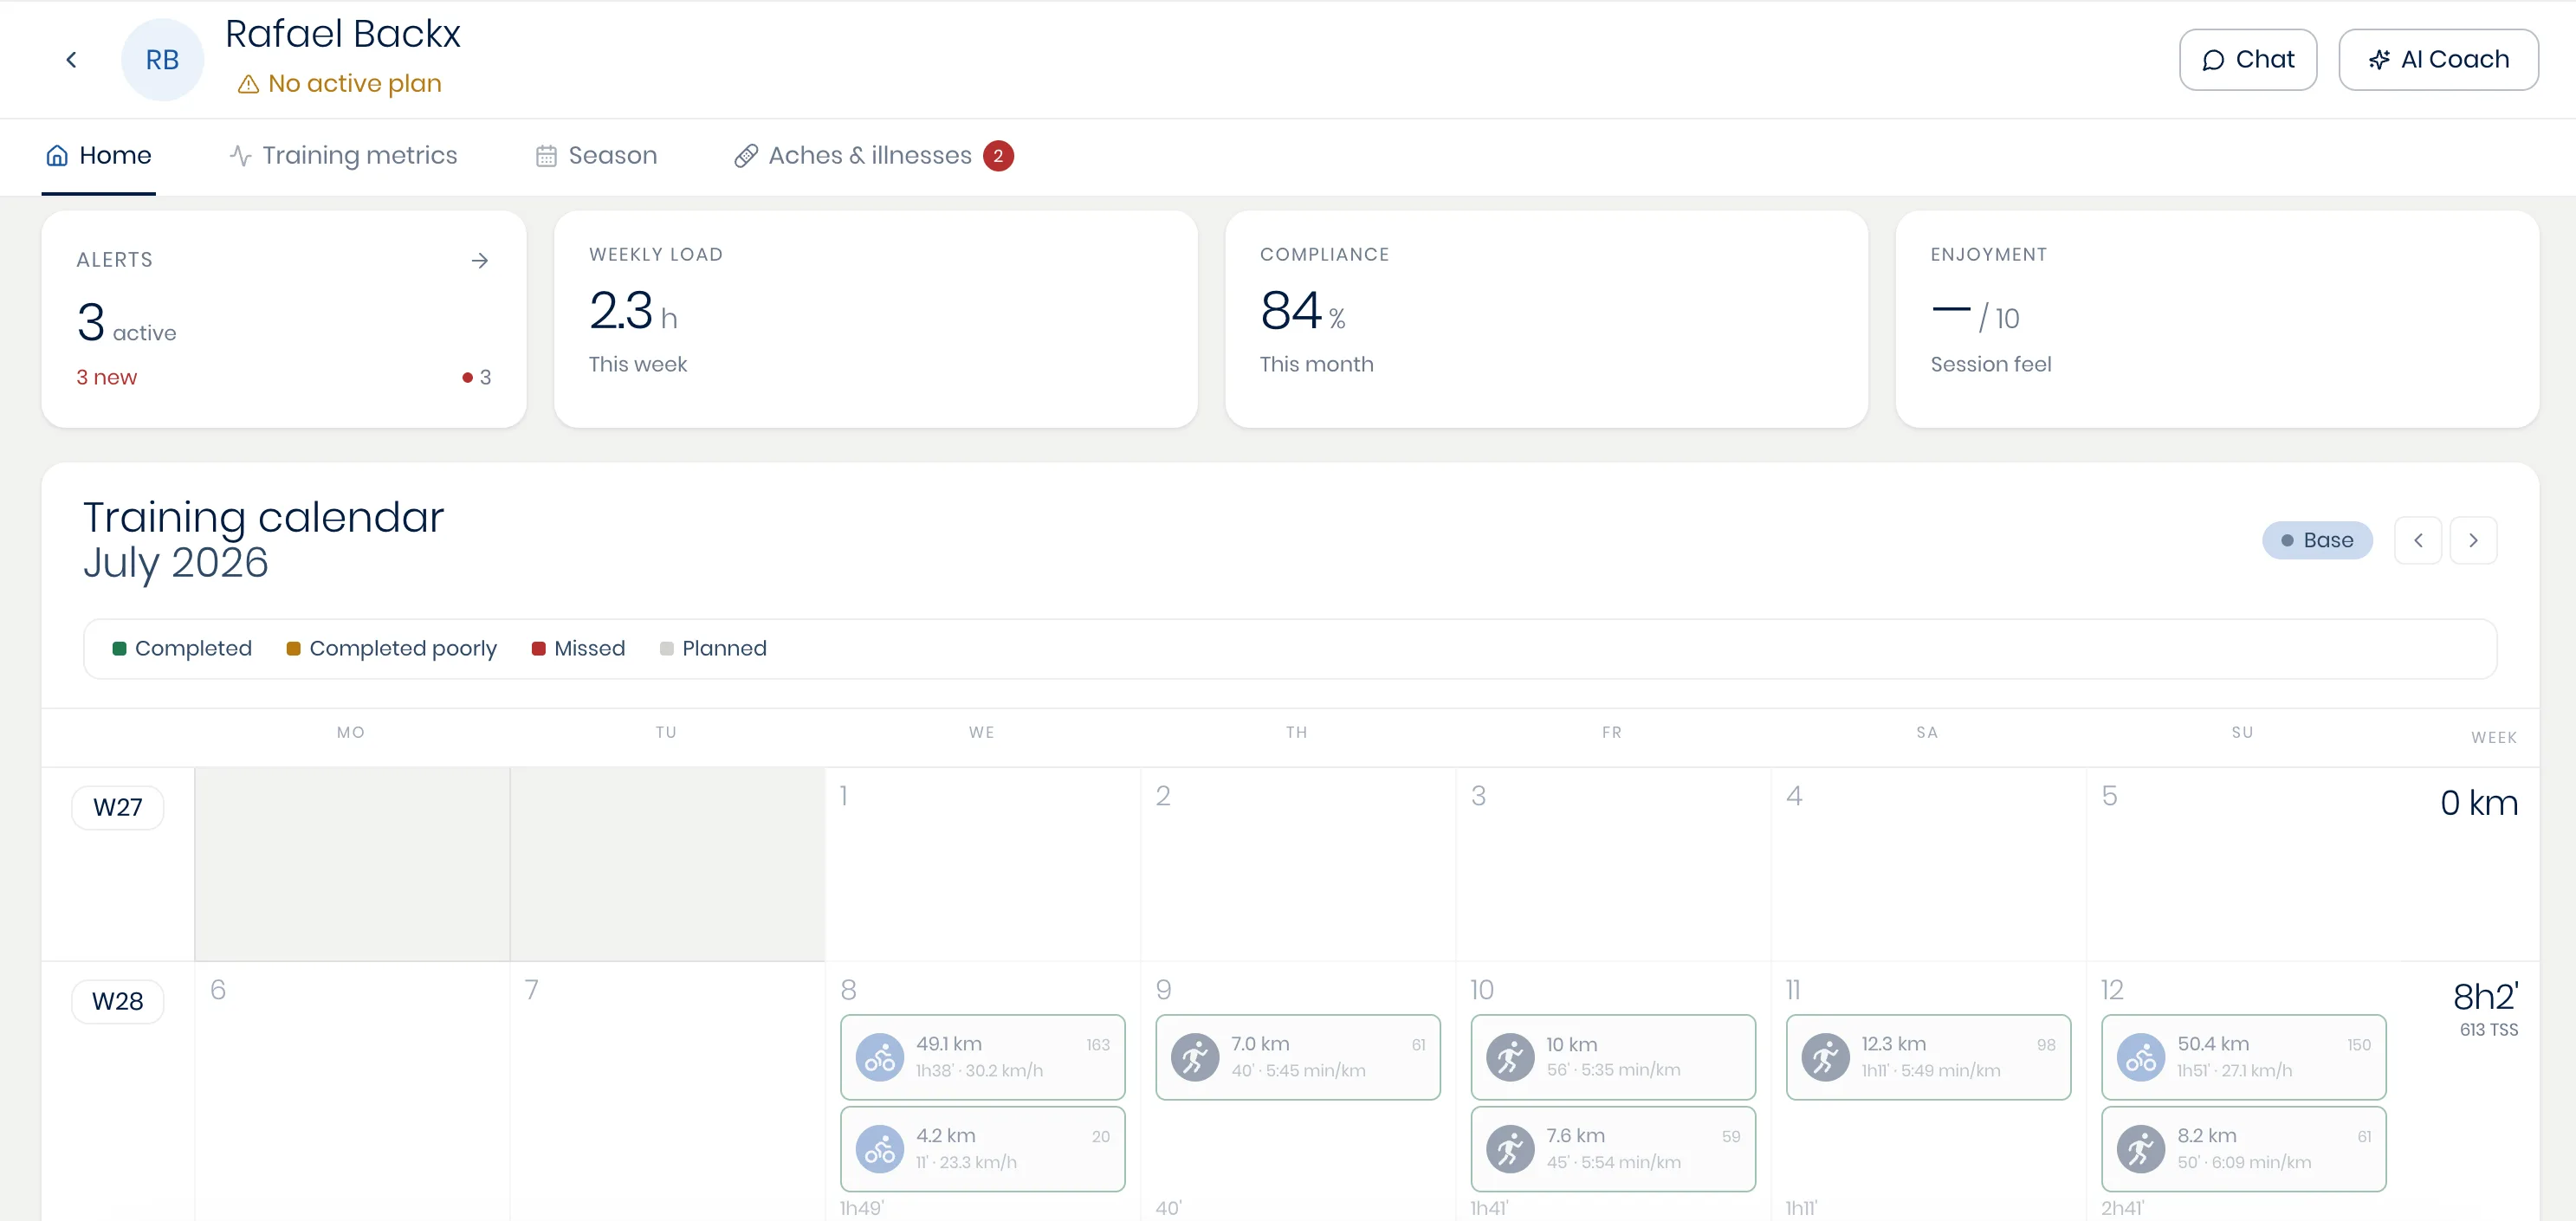2576x1221 pixels.
Task: Open the Compliance 84% card
Action: point(1546,319)
